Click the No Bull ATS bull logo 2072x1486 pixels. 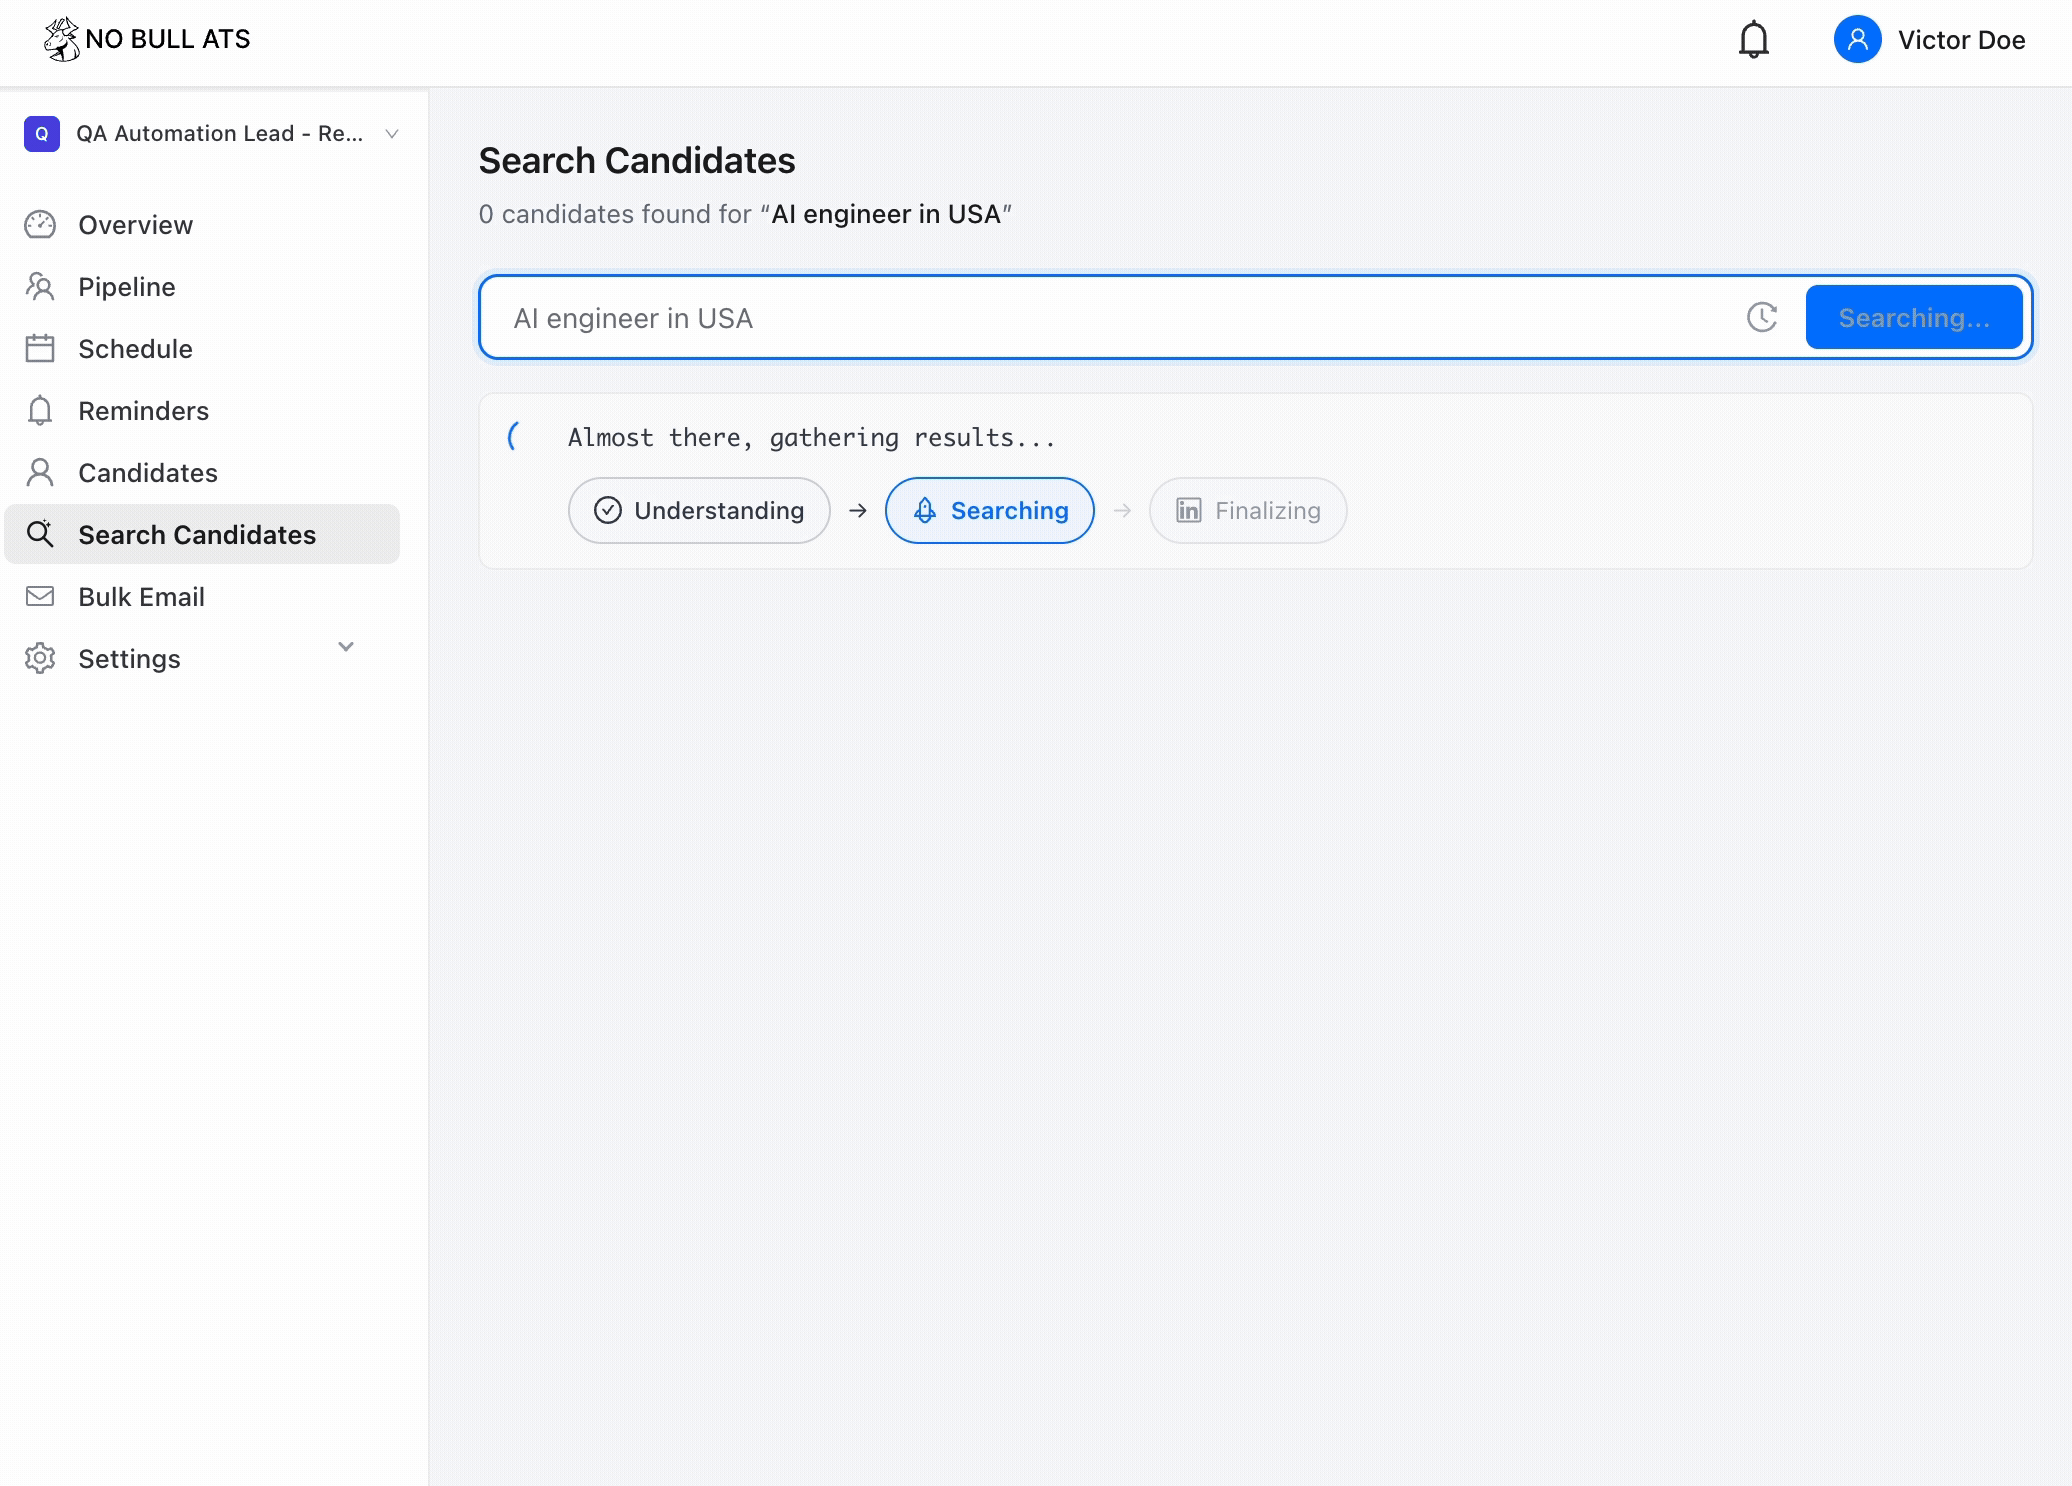coord(62,39)
